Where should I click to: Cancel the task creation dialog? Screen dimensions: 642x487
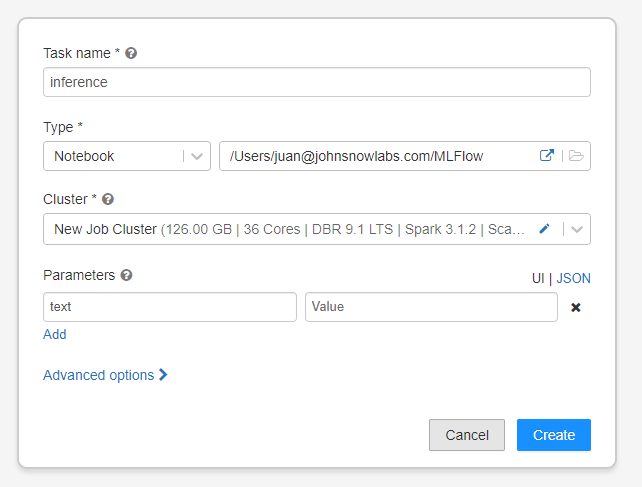(467, 435)
